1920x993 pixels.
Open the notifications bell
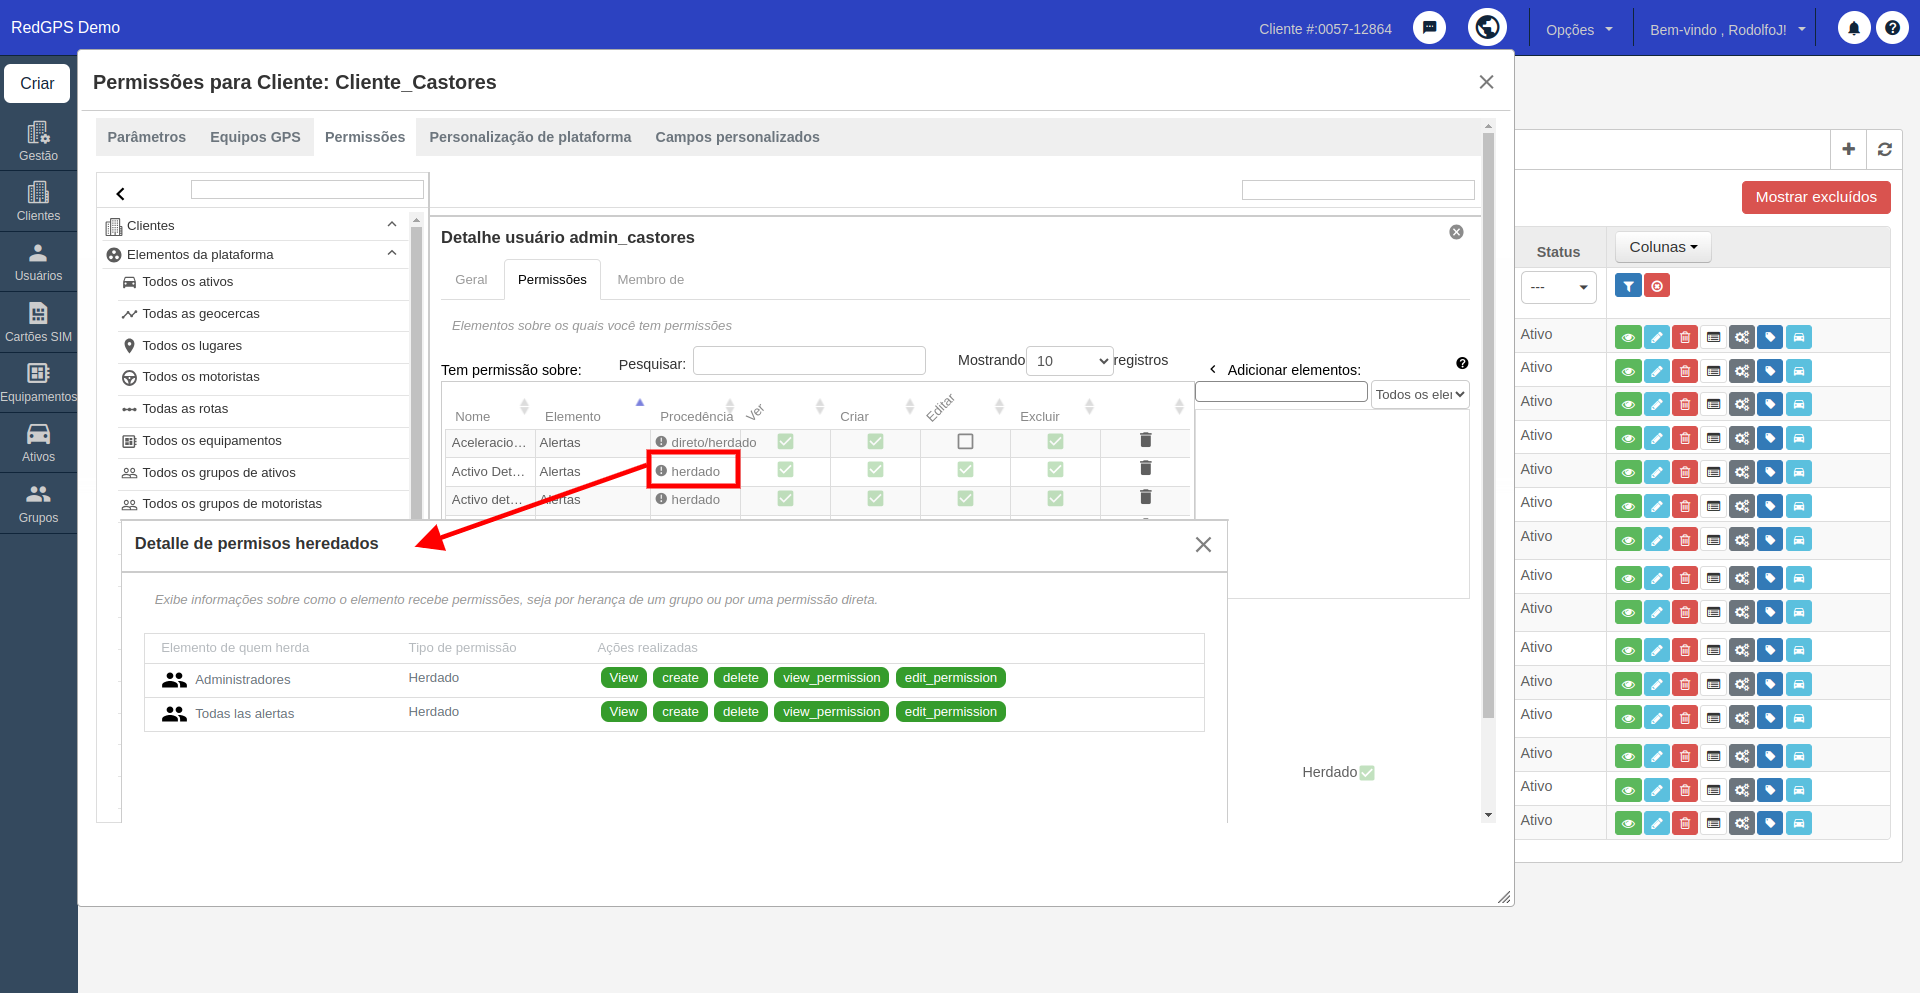coord(1854,28)
